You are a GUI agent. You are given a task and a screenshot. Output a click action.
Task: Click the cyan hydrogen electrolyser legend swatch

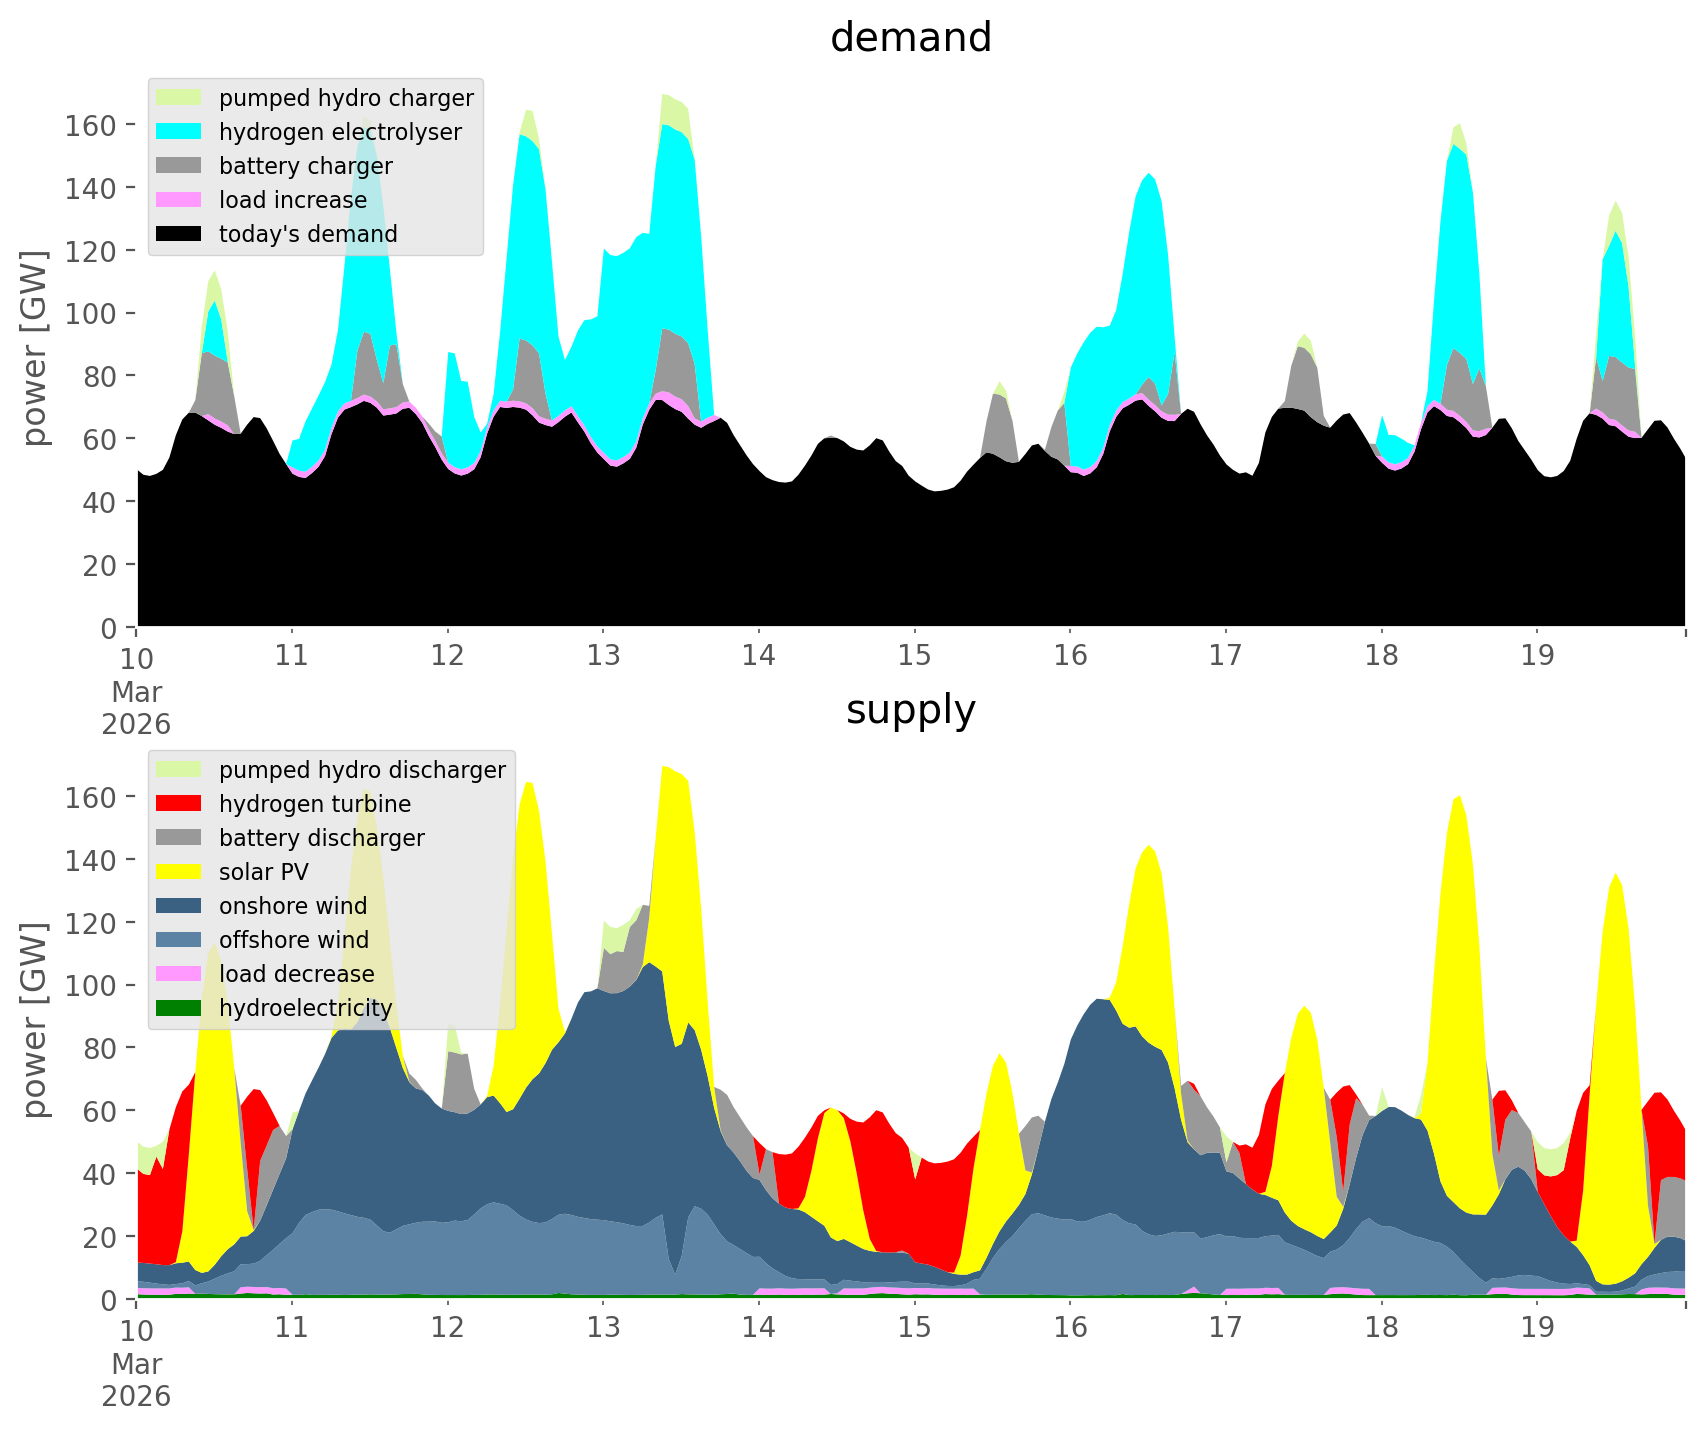coord(179,132)
